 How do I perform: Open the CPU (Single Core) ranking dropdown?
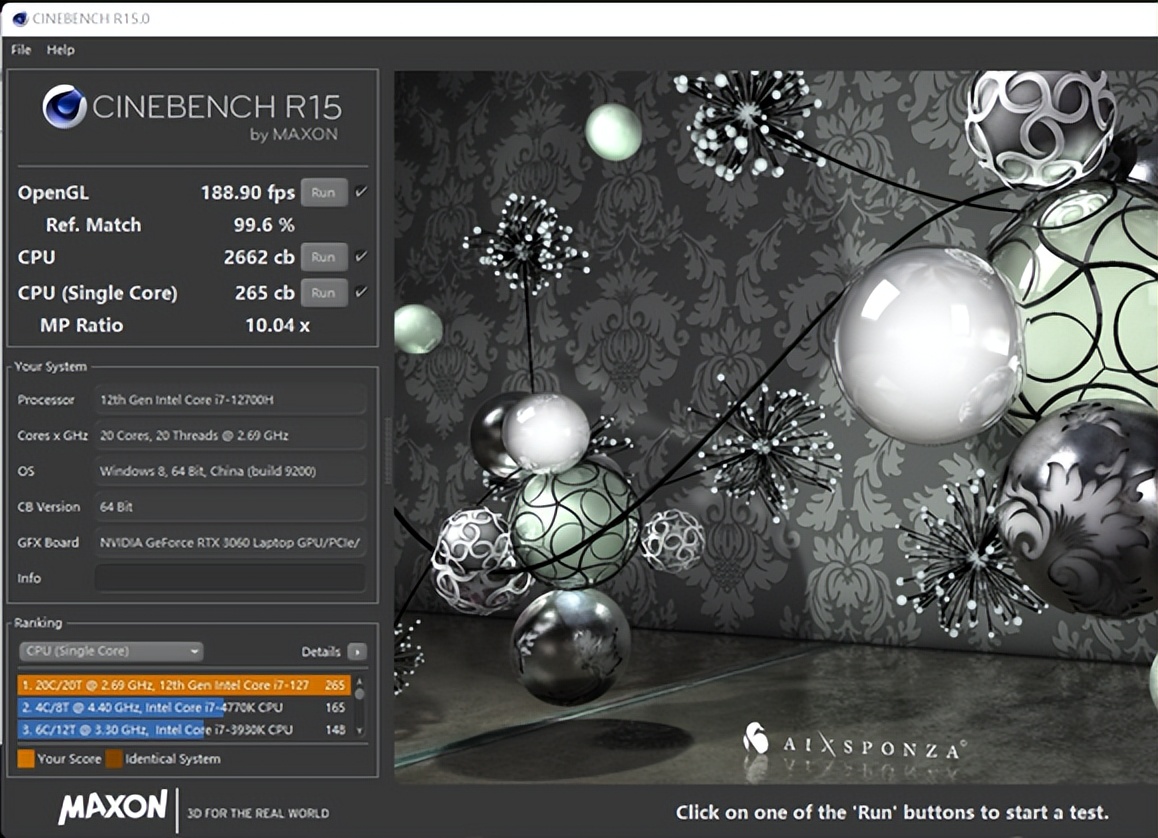(x=111, y=651)
